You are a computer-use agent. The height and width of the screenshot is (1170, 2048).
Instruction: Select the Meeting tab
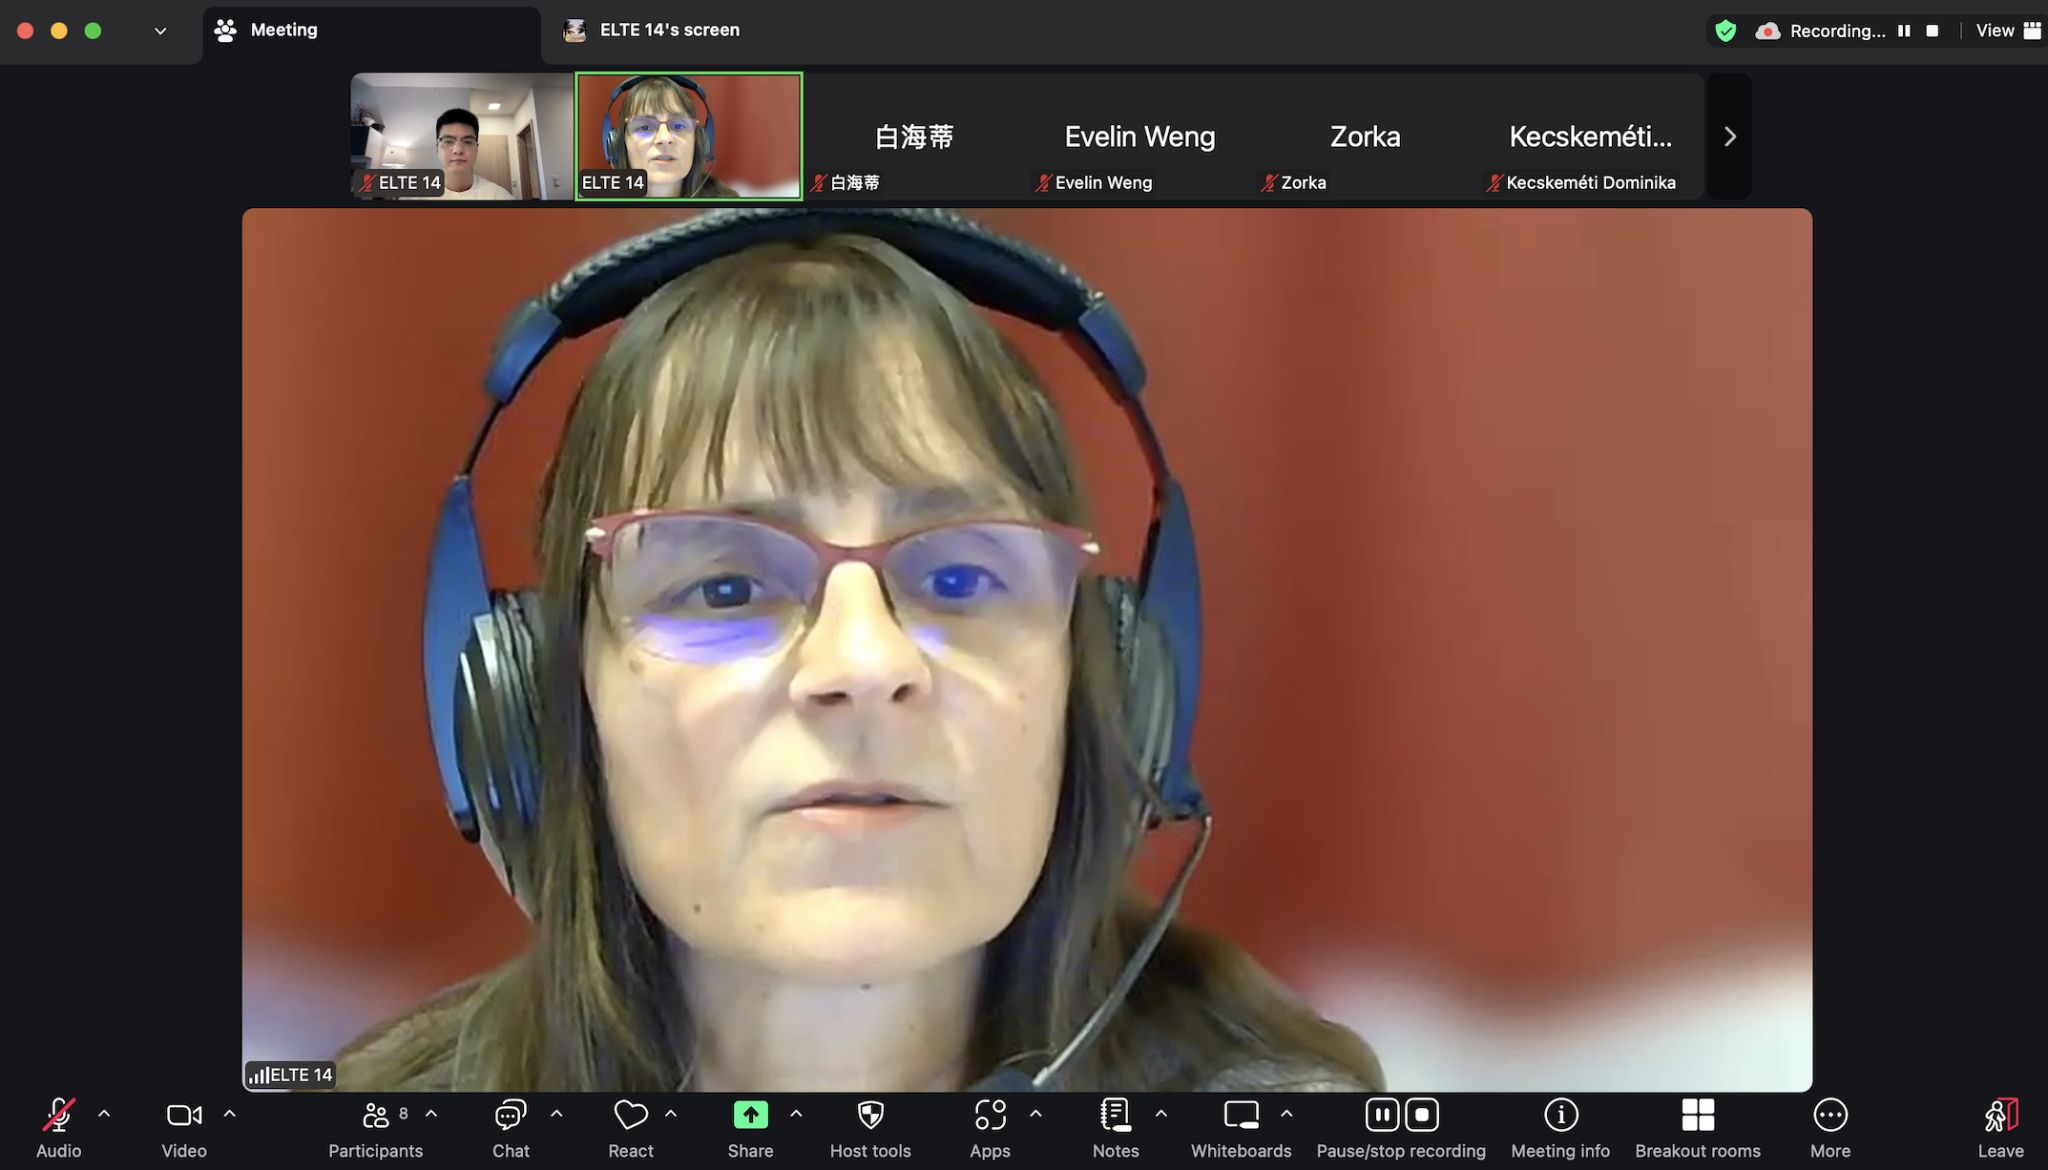tap(283, 30)
